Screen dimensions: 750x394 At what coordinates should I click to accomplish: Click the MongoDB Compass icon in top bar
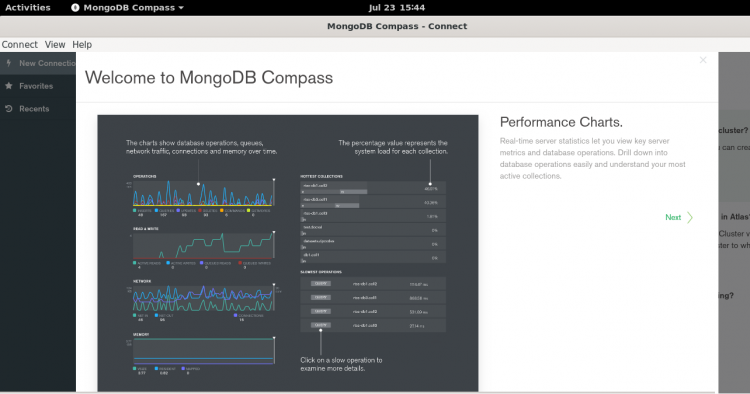click(x=75, y=8)
